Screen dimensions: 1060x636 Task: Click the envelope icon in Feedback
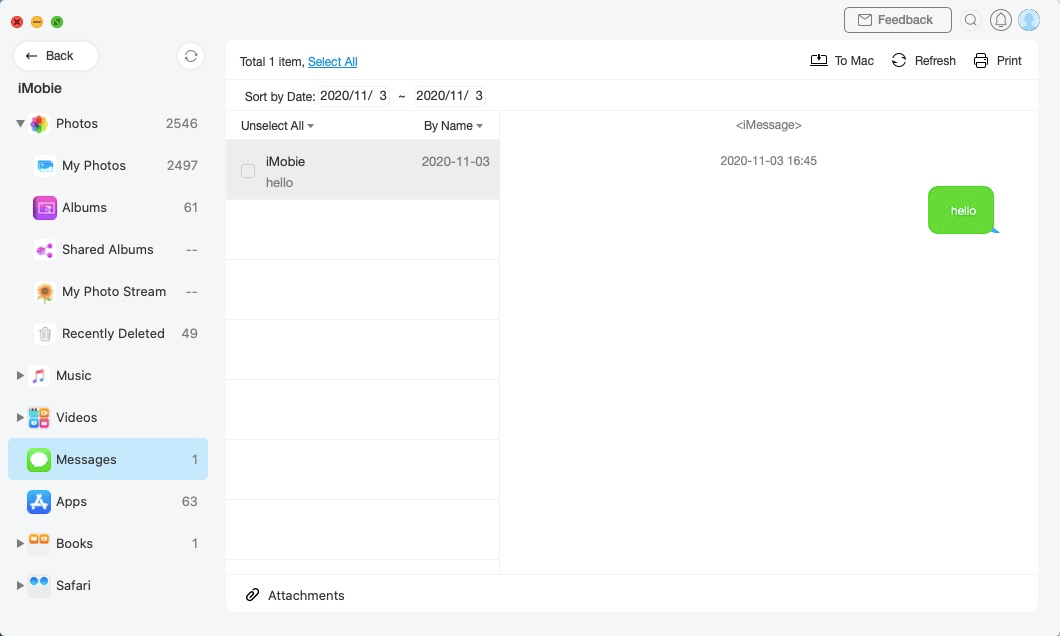click(865, 20)
